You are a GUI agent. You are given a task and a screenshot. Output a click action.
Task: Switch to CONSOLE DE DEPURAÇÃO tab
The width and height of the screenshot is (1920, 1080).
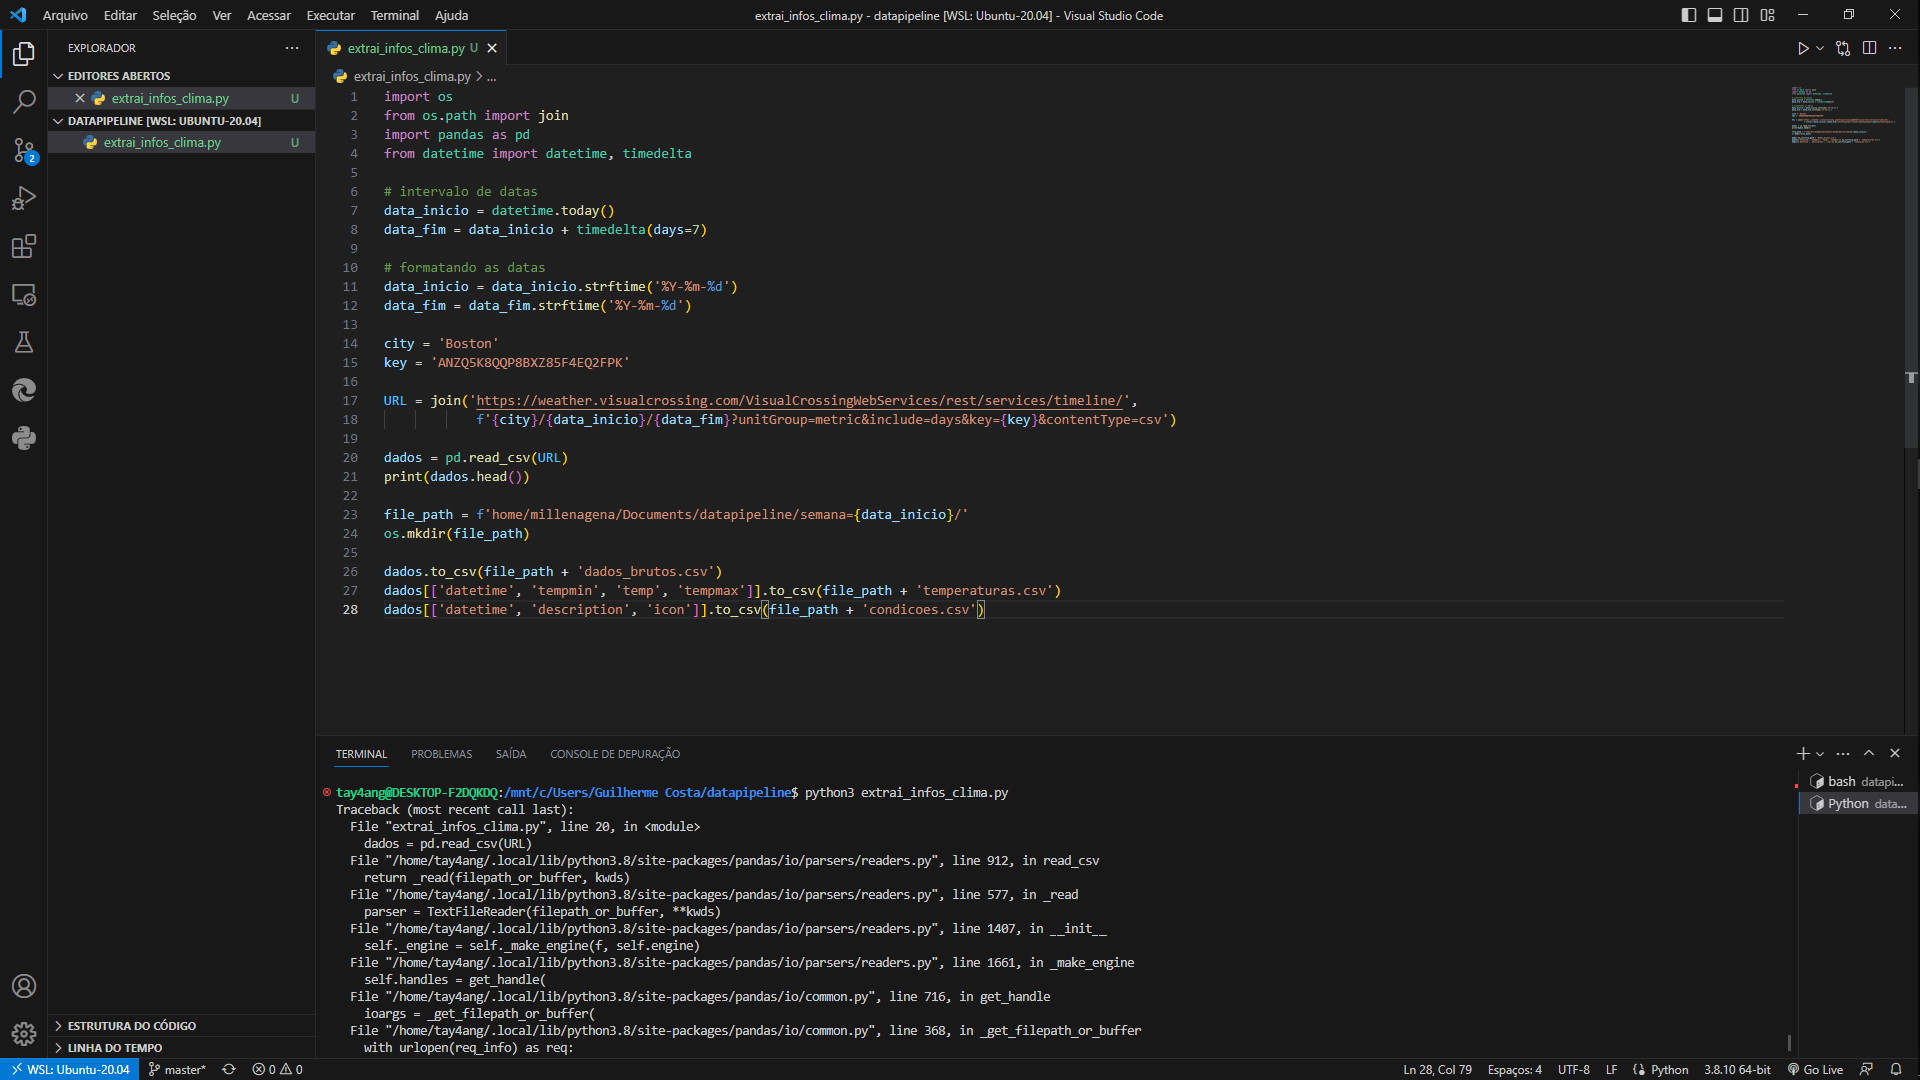[615, 754]
